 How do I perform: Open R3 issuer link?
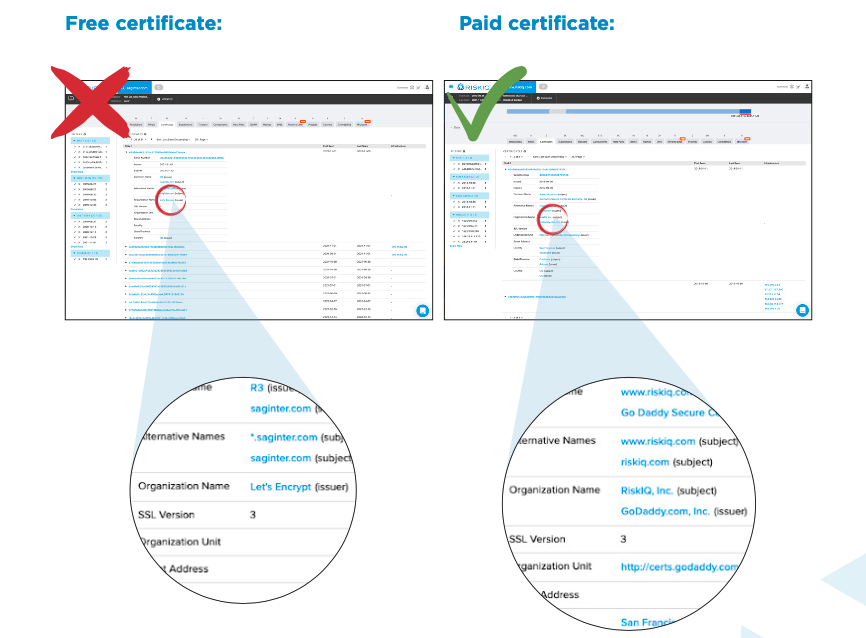coord(257,388)
